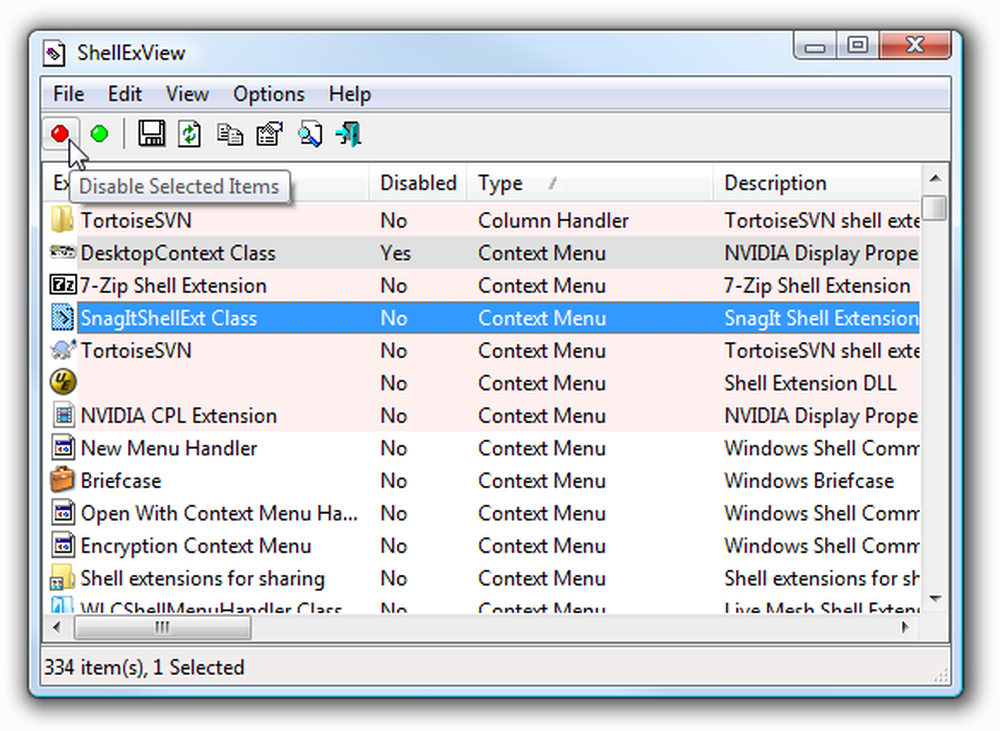Click the New Menu Handler icon
This screenshot has height=731, width=1000.
62,448
